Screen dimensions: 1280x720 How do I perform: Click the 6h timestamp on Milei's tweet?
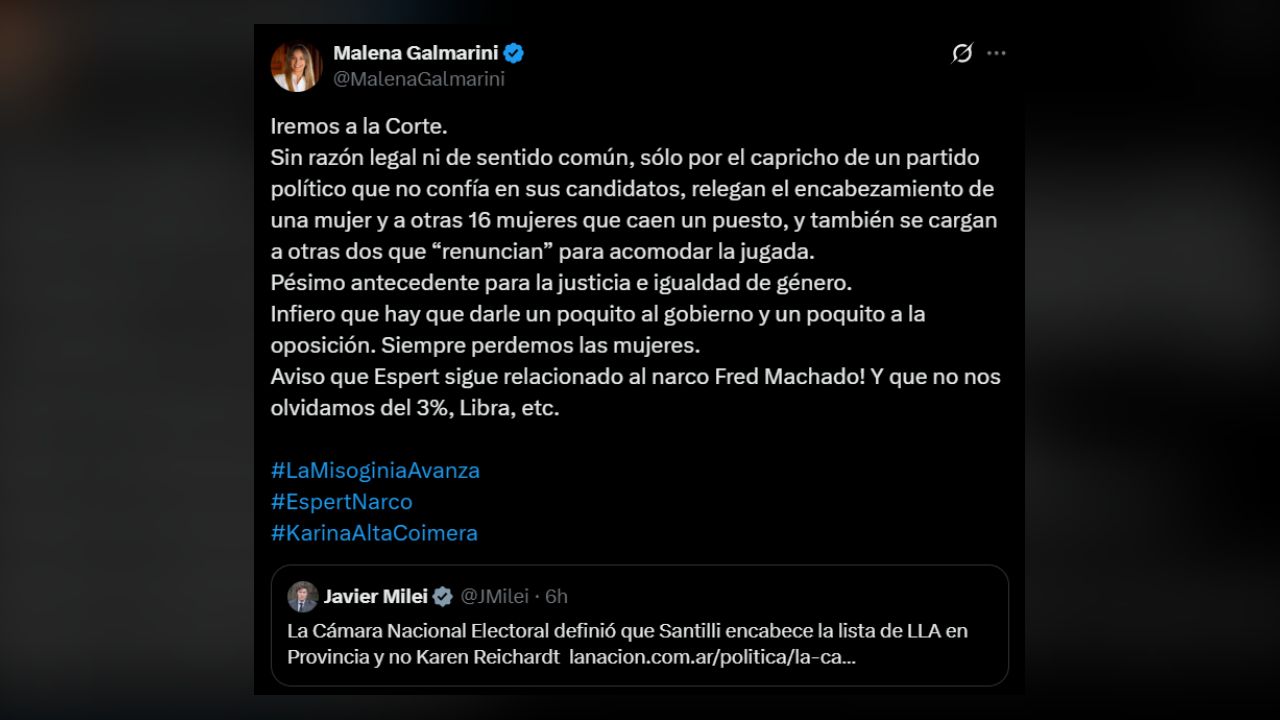[555, 595]
